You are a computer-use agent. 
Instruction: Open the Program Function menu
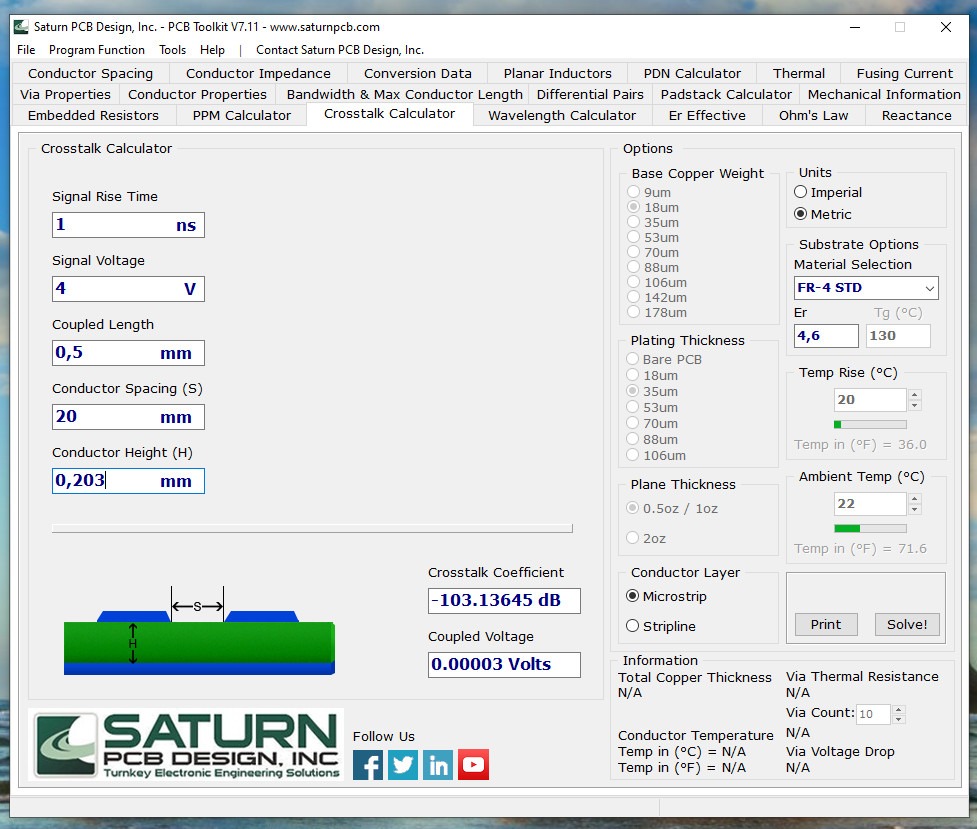tap(97, 50)
